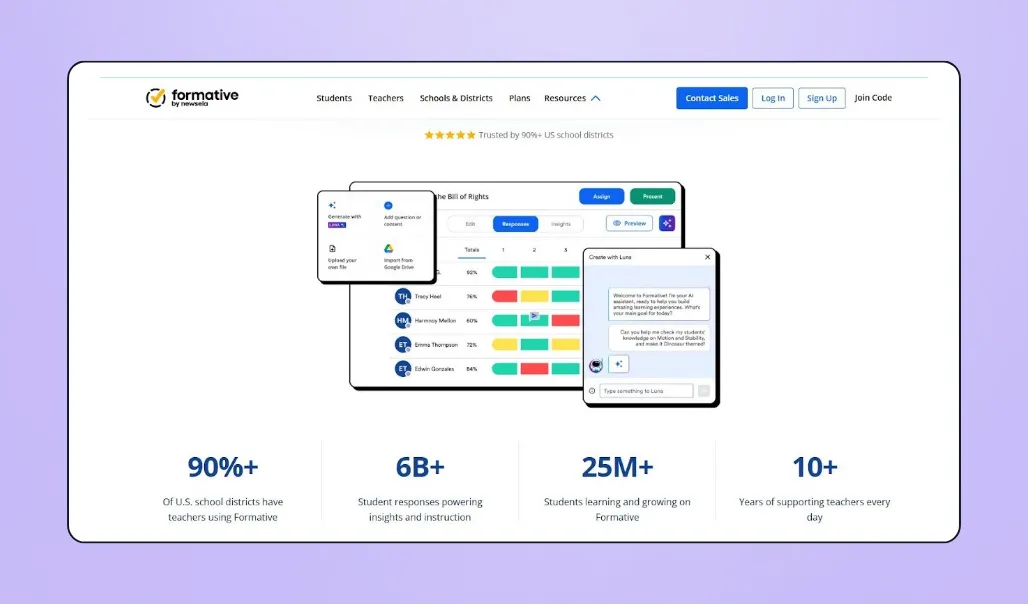This screenshot has width=1028, height=604.
Task: Click the purple AI sparkle icon beside Preview
Action: click(x=667, y=223)
